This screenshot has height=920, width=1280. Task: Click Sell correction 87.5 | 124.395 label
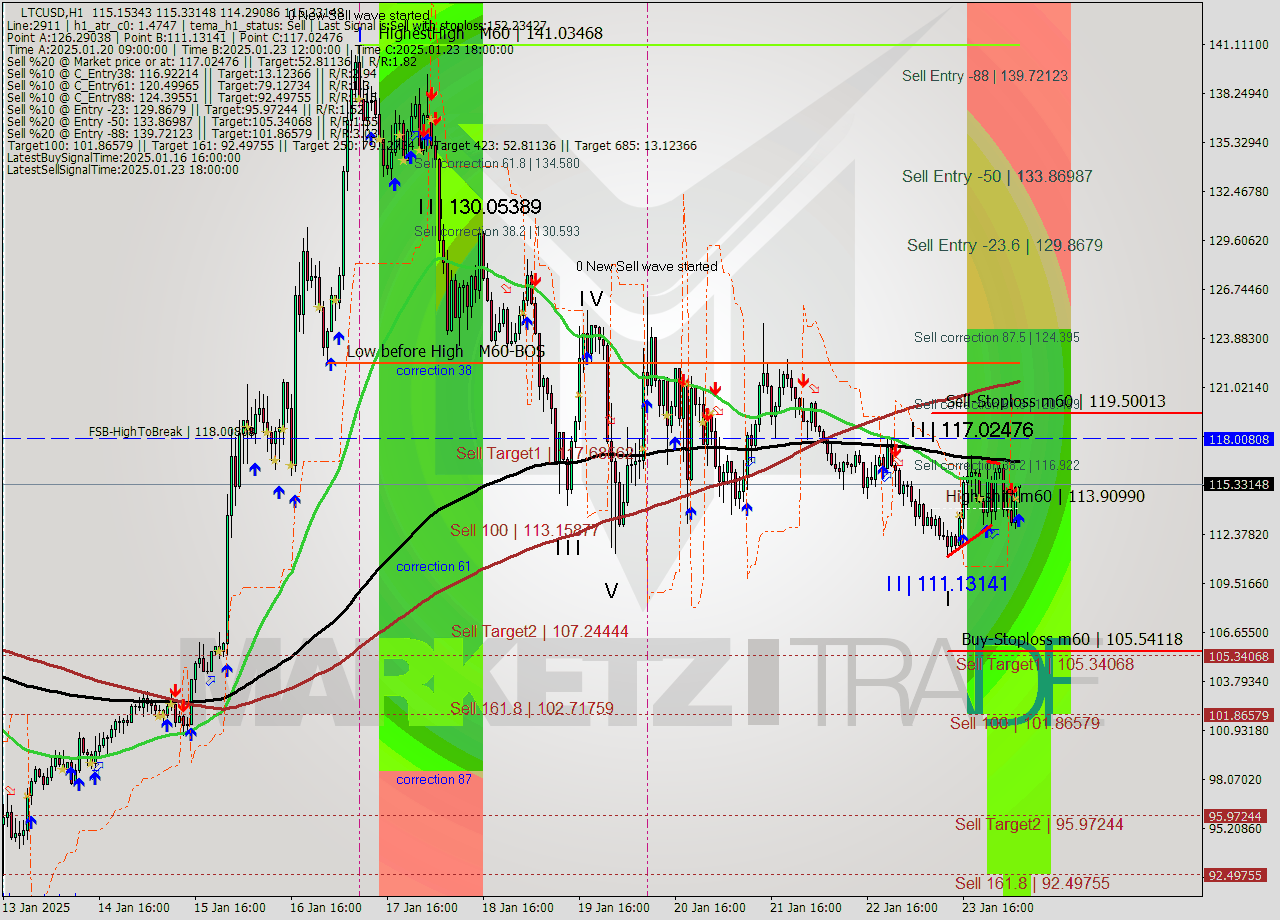click(x=997, y=338)
